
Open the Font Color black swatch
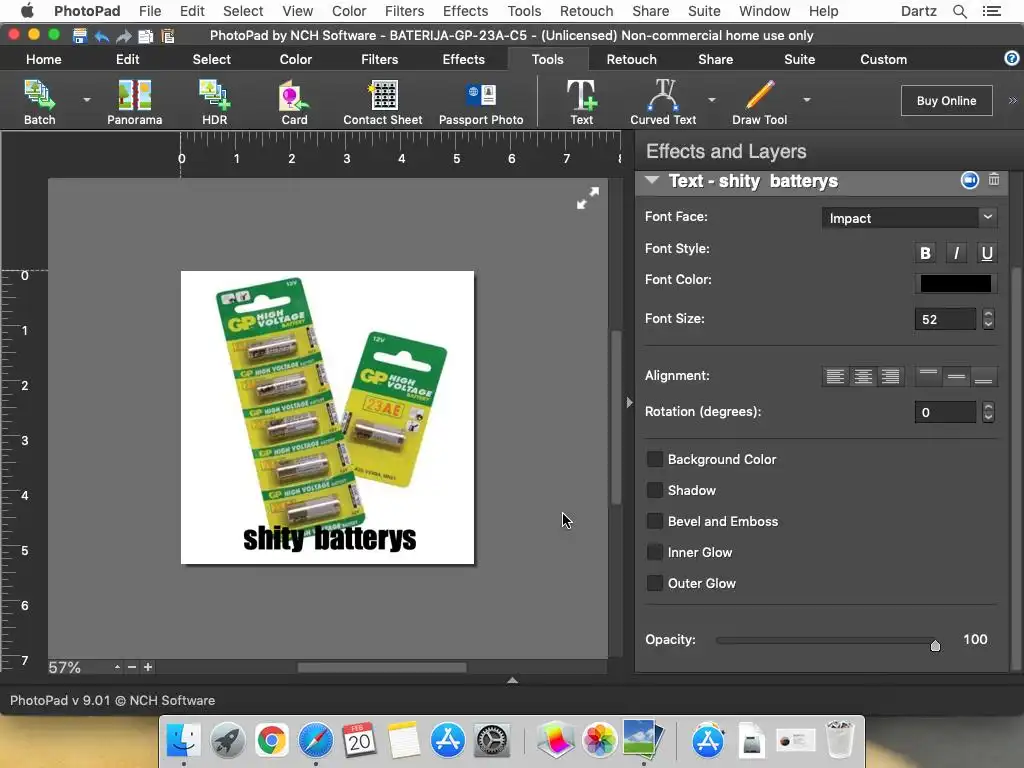tap(955, 283)
